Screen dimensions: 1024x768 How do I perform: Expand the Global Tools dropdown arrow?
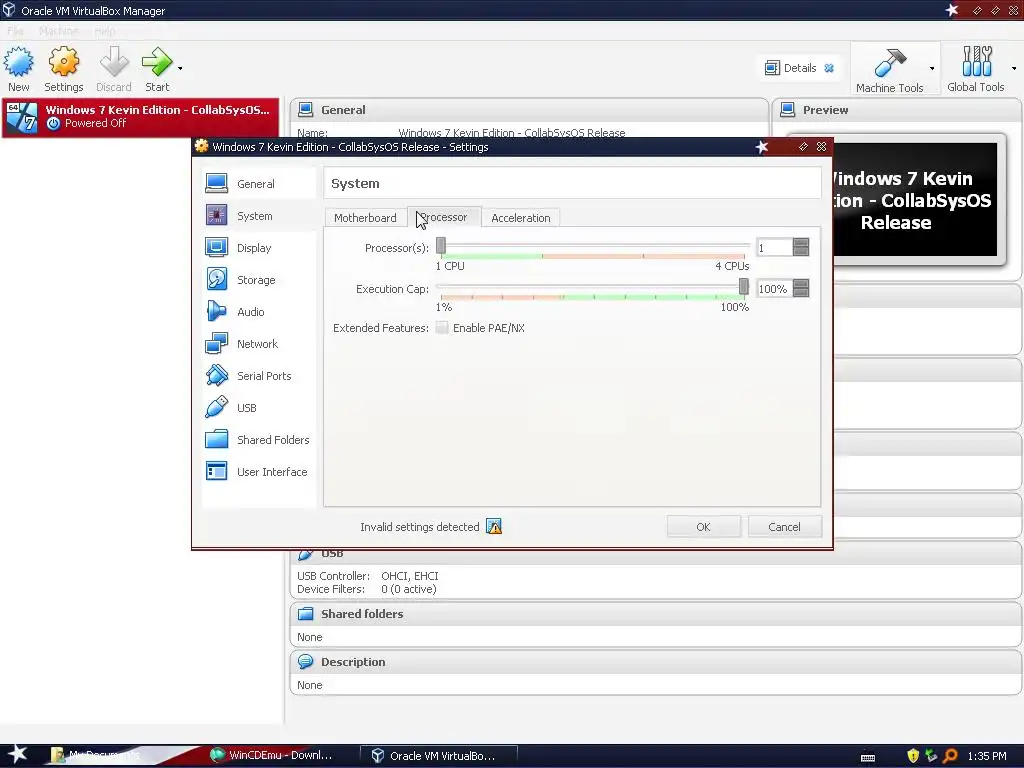1014,69
